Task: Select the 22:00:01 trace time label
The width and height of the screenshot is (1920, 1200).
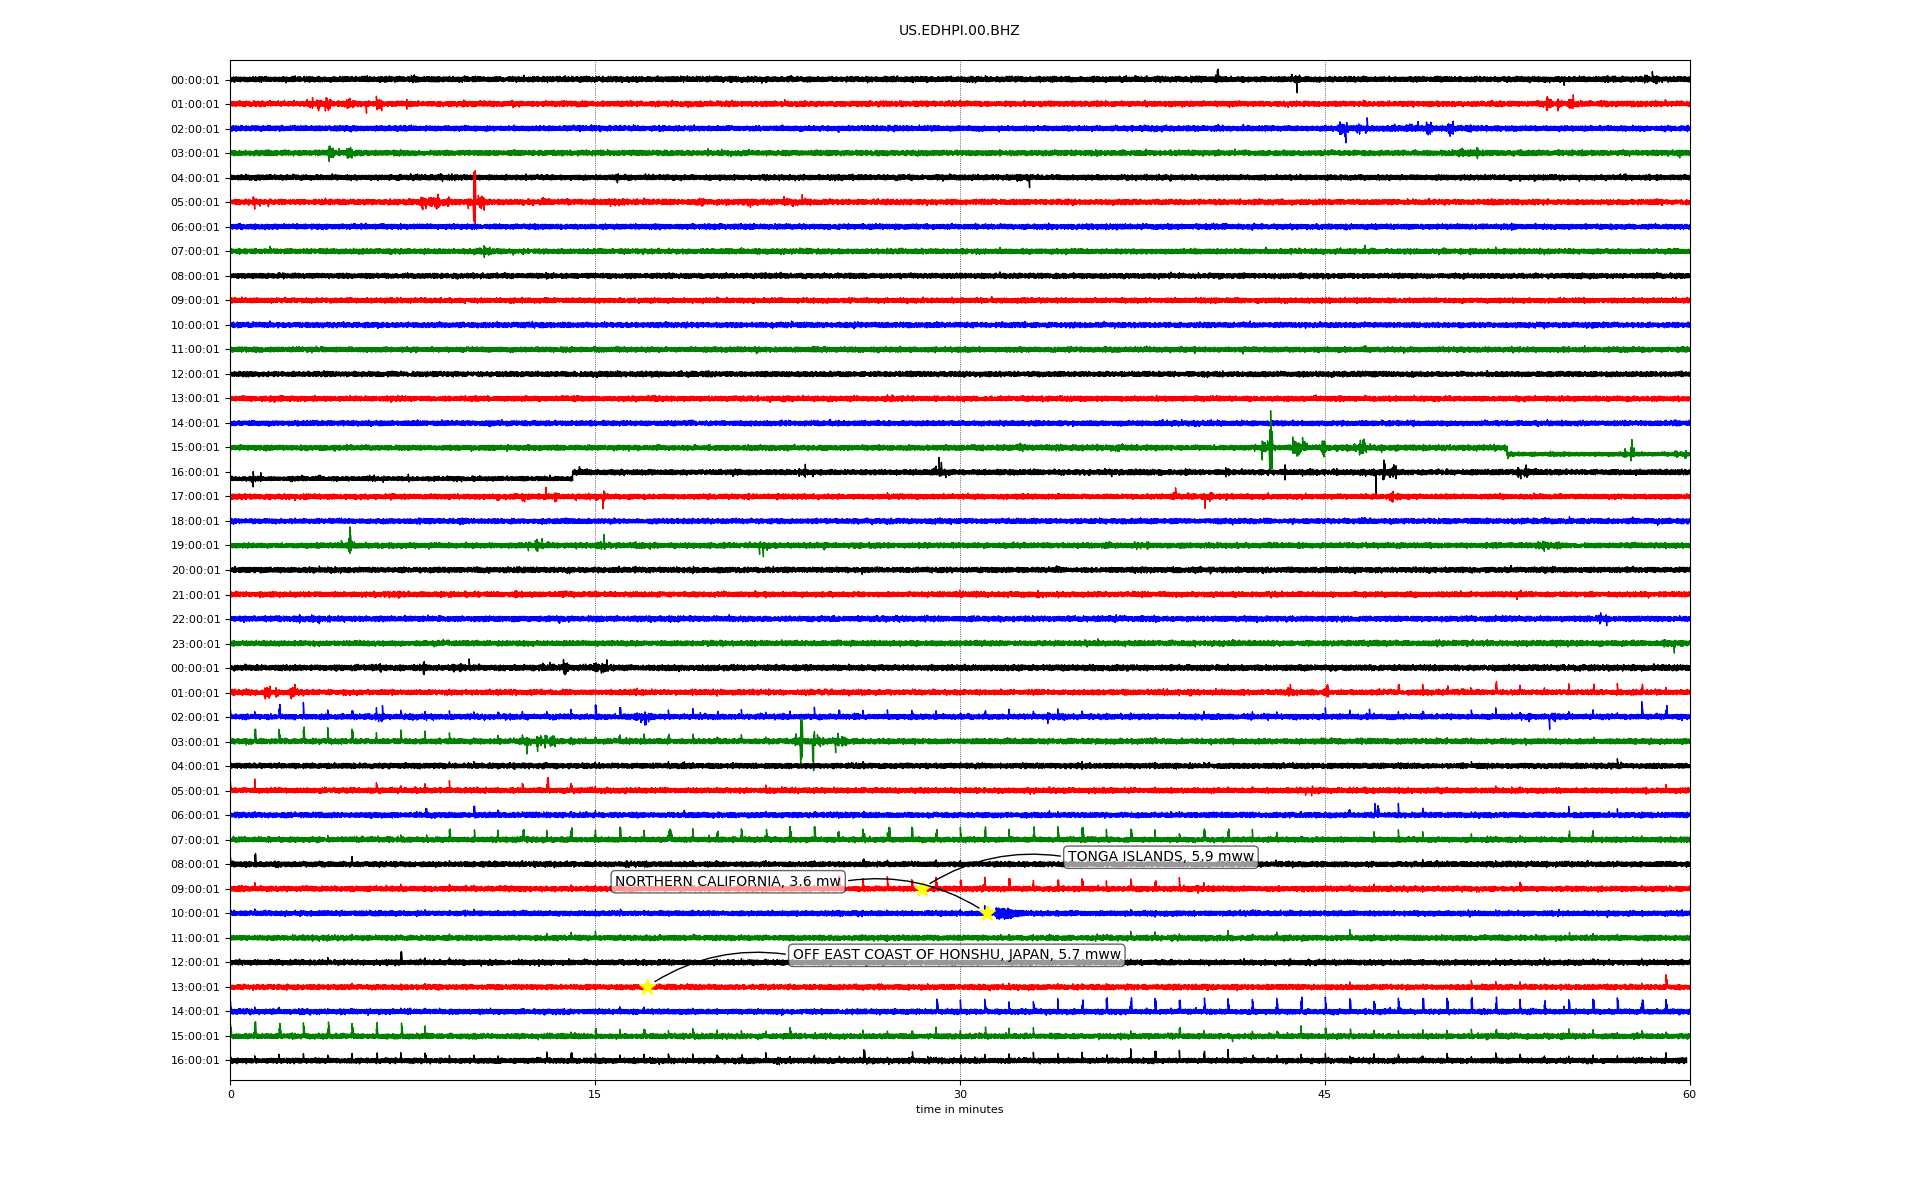Action: point(195,620)
